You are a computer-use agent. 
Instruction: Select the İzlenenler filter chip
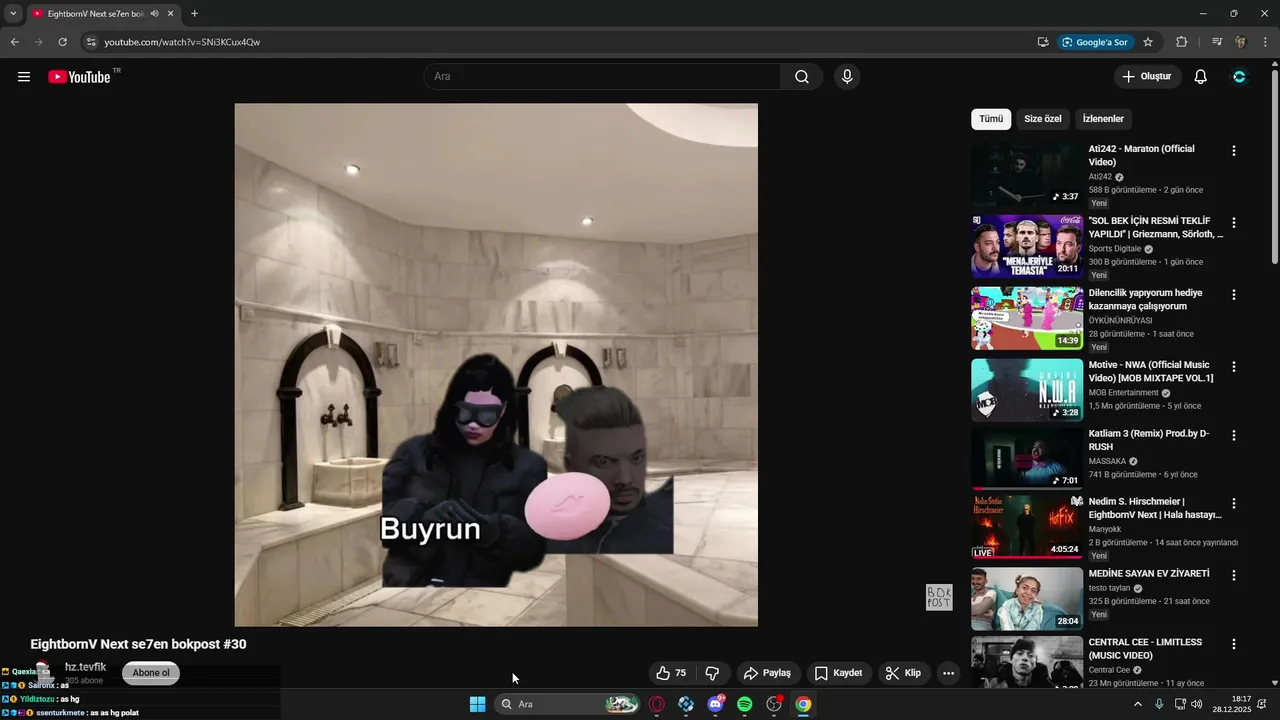click(1103, 119)
